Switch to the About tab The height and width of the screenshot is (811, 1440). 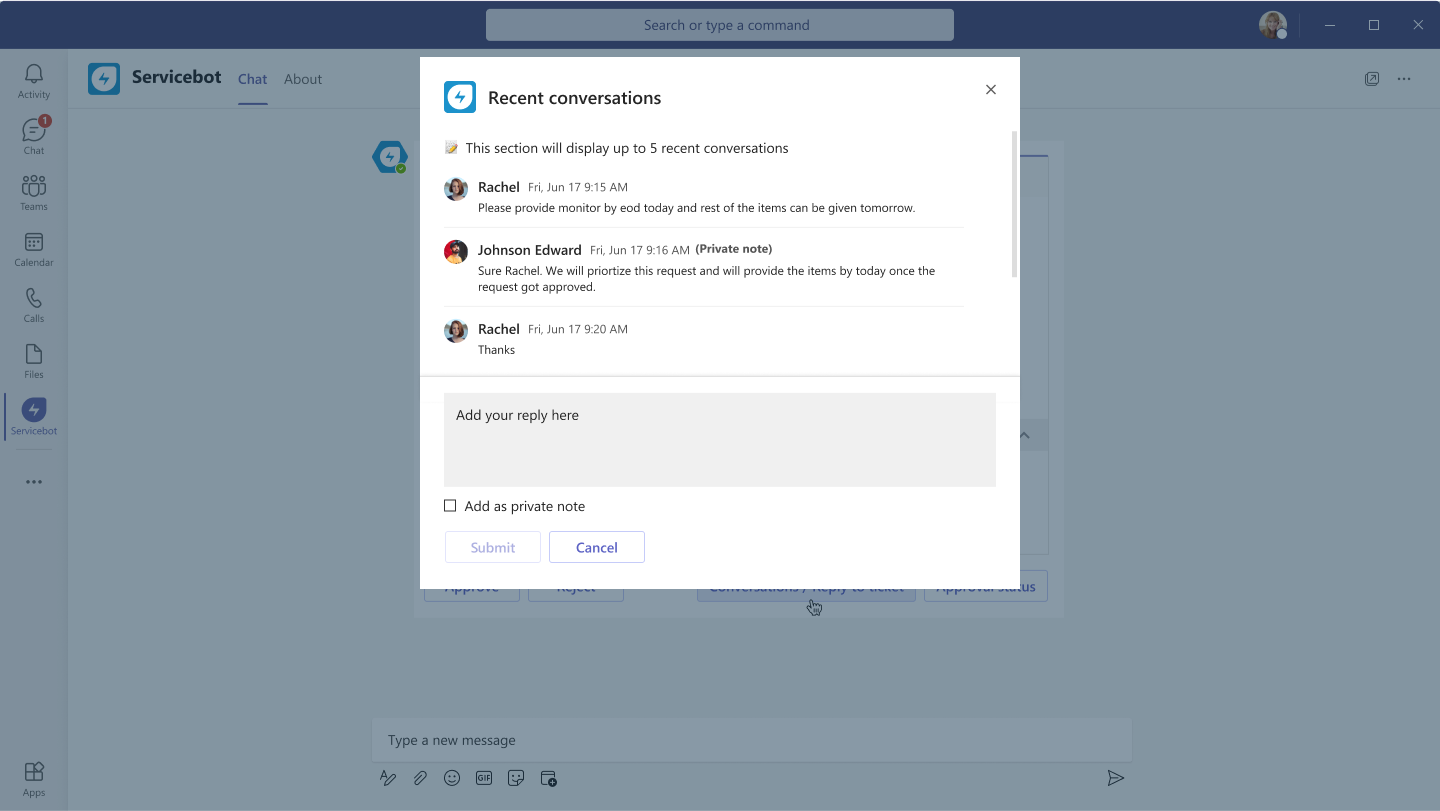pyautogui.click(x=303, y=79)
